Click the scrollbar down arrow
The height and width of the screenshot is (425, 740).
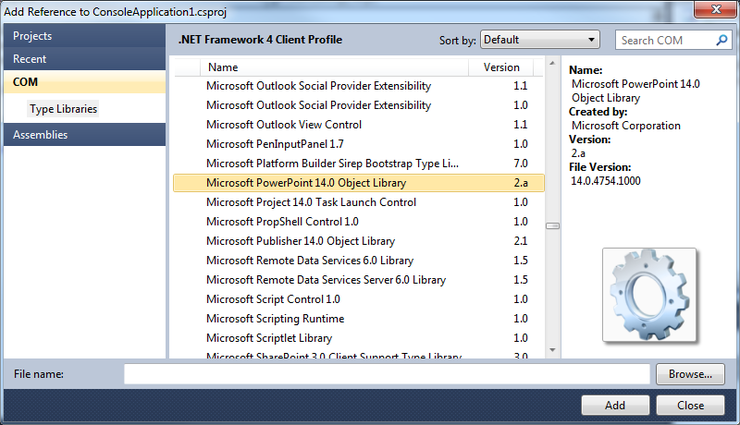point(552,350)
